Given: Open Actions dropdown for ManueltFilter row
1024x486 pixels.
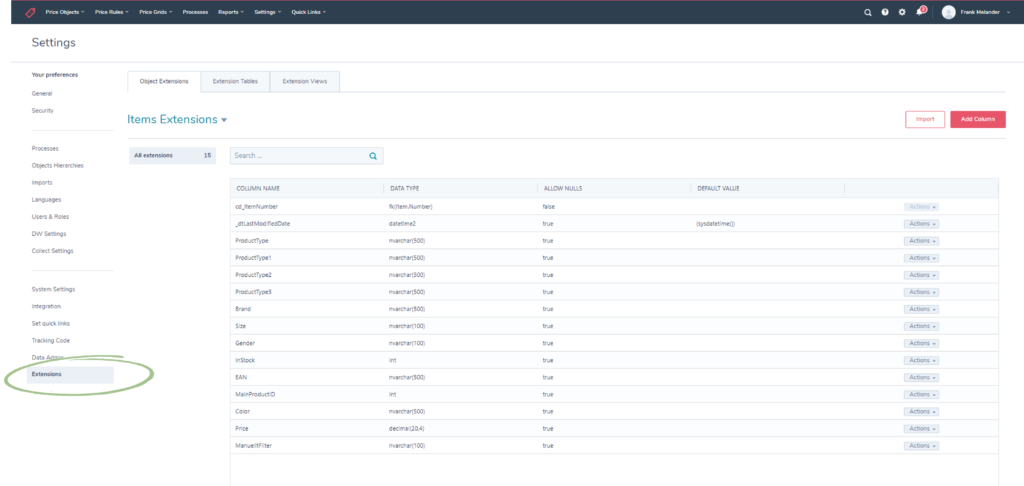Looking at the screenshot, I should (x=921, y=446).
